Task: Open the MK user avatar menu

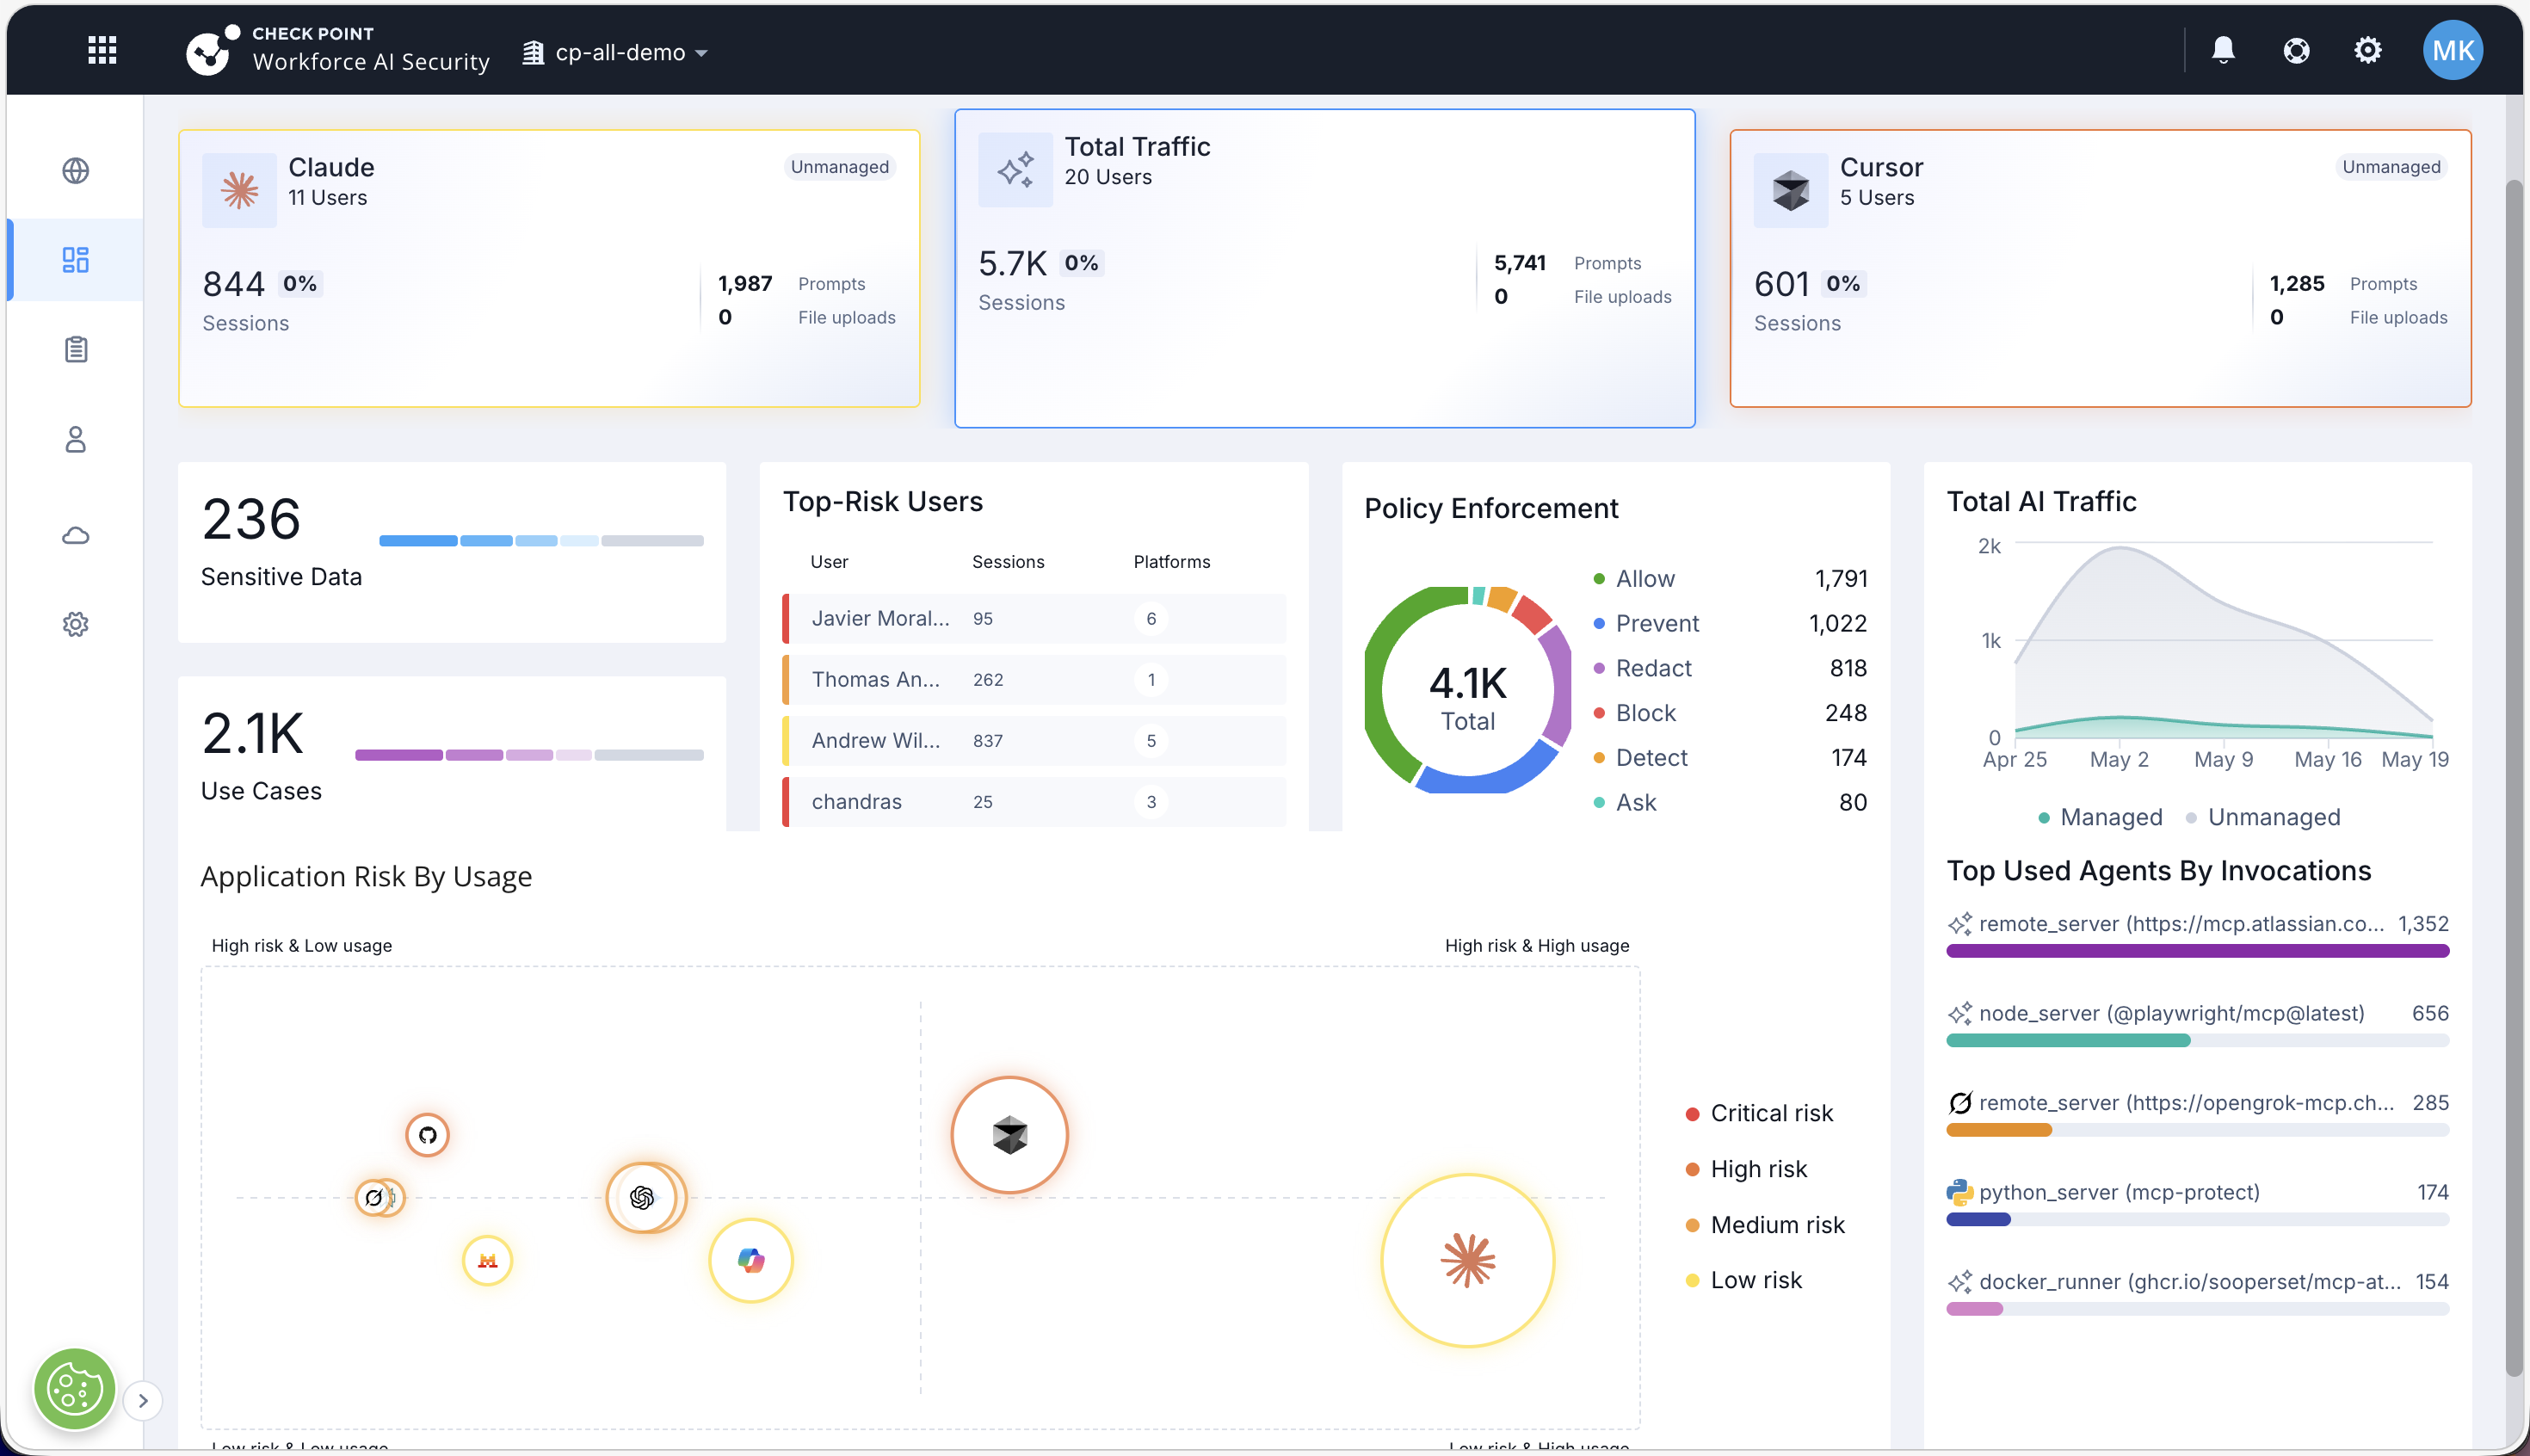Action: click(2453, 50)
